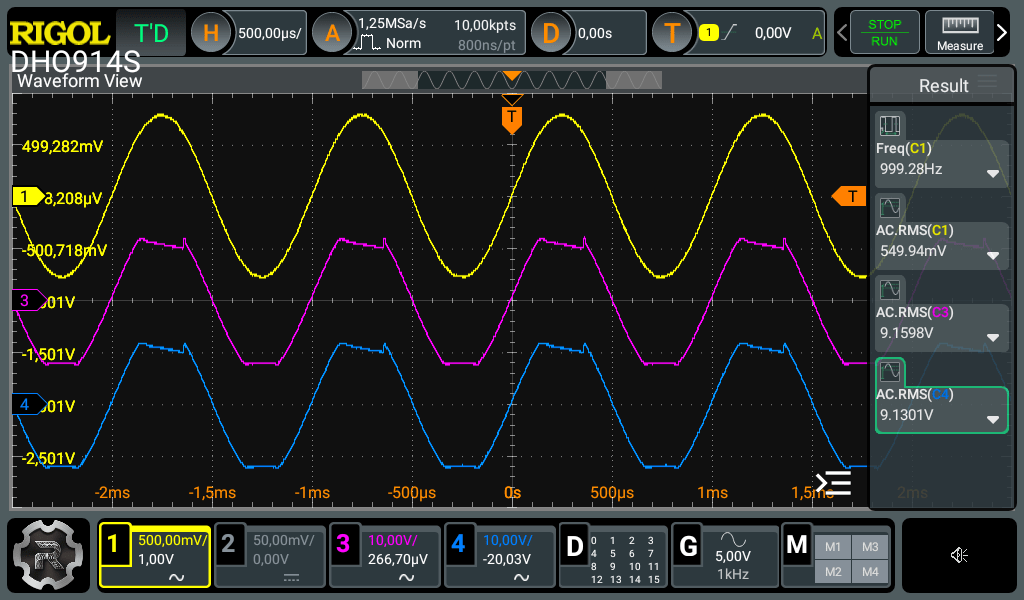
Task: Select math channel M2
Action: pyautogui.click(x=833, y=572)
